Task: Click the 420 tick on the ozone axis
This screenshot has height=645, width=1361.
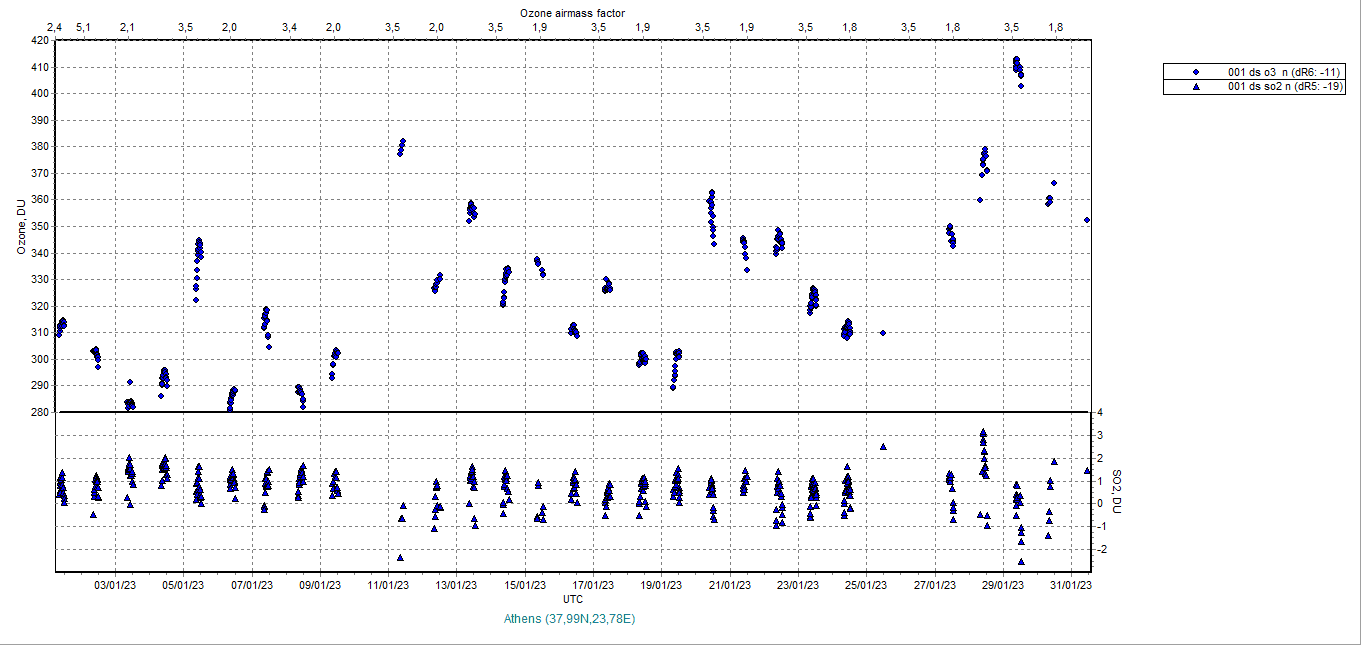Action: [x=39, y=41]
